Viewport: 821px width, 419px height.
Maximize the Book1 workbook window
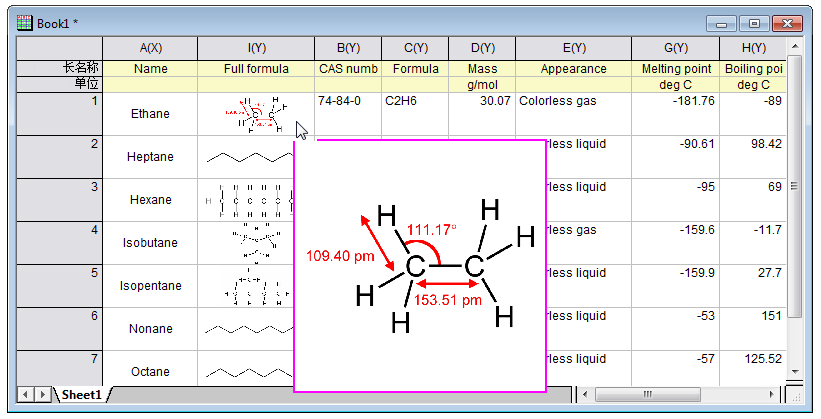tap(753, 22)
